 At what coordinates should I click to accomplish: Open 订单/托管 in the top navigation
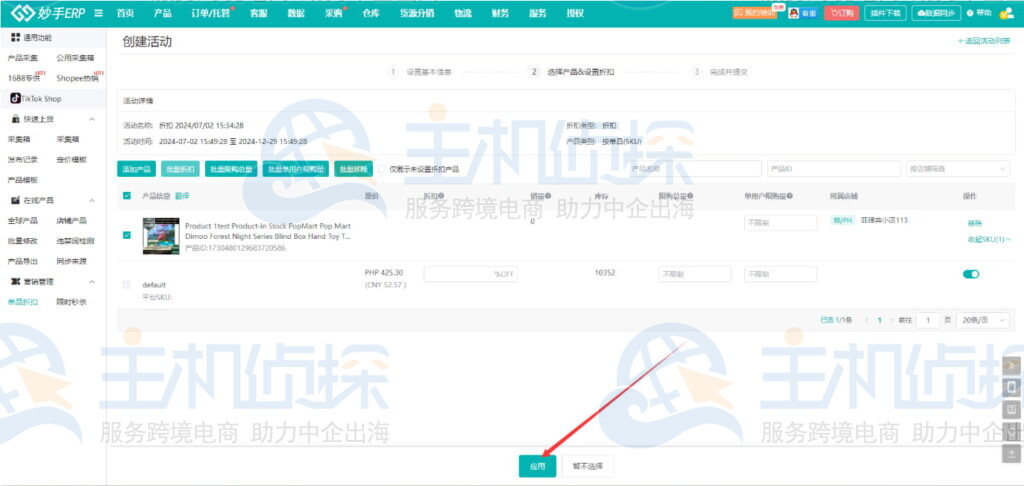210,13
